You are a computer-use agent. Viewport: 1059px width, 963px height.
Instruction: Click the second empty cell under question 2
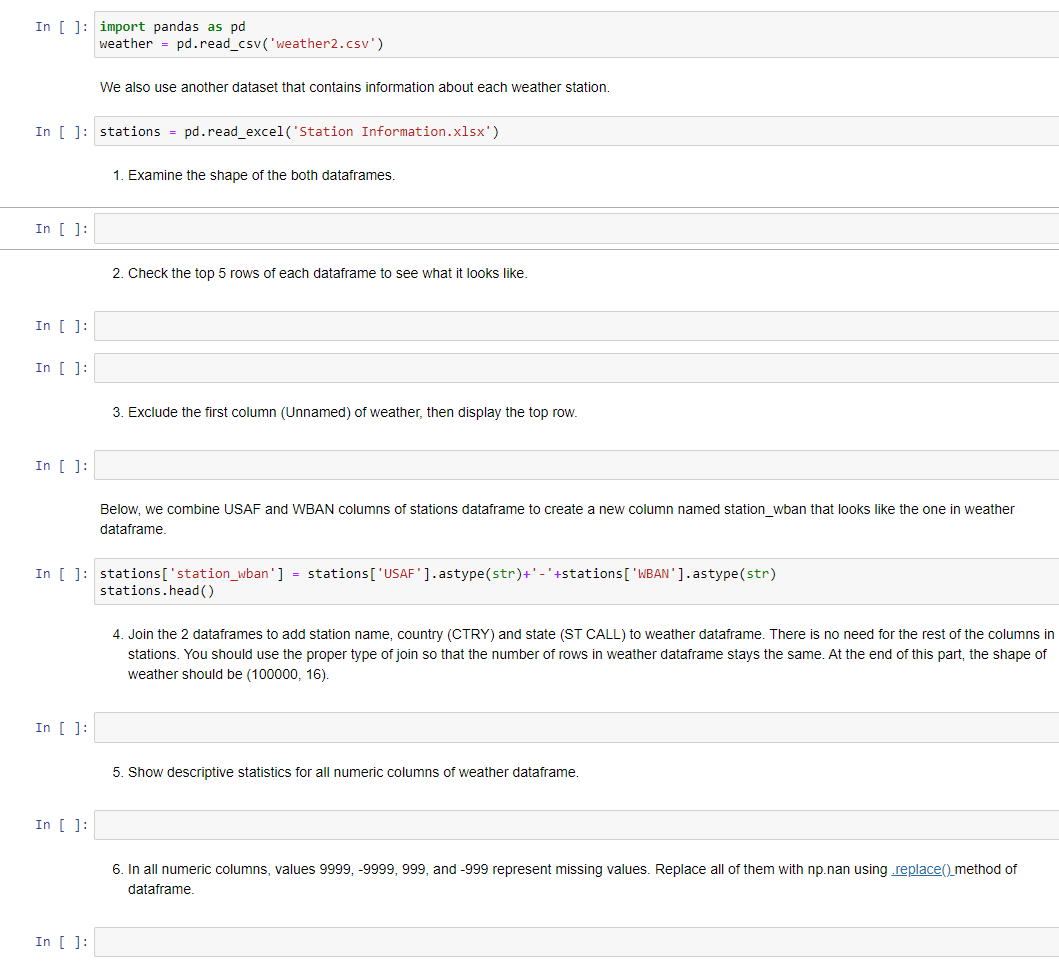click(500, 367)
